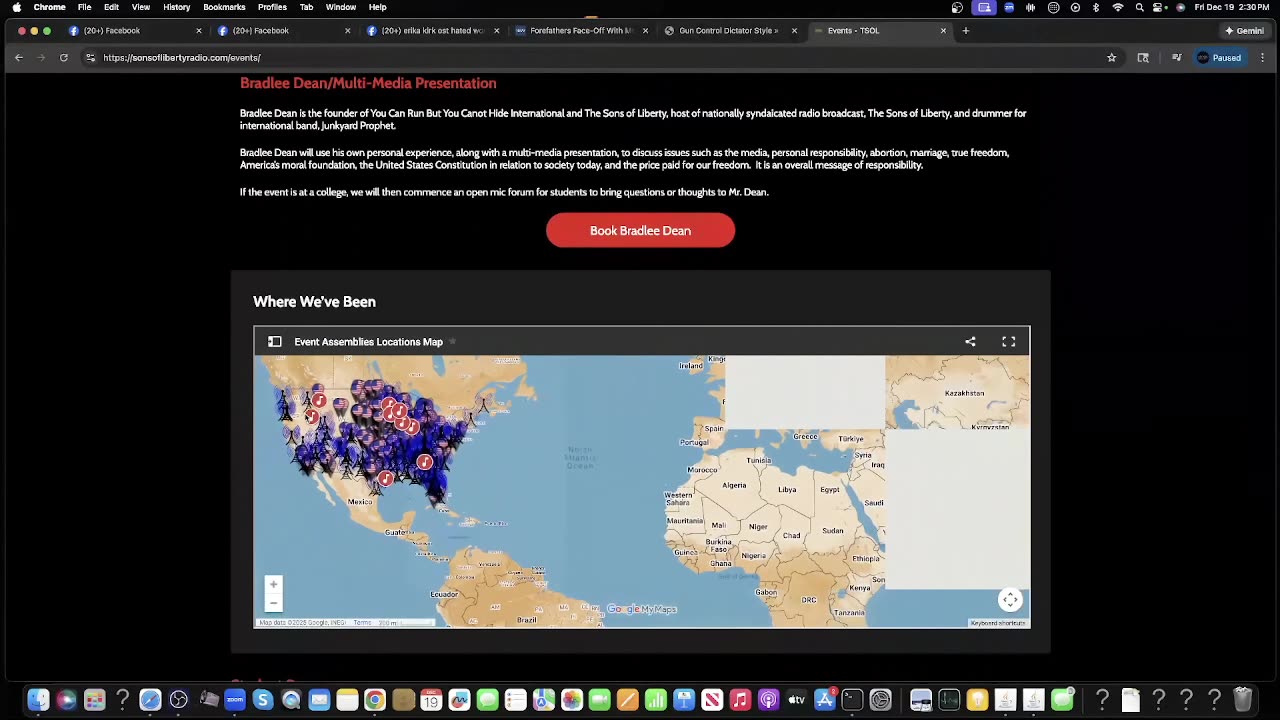Open the View menu

[x=141, y=7]
